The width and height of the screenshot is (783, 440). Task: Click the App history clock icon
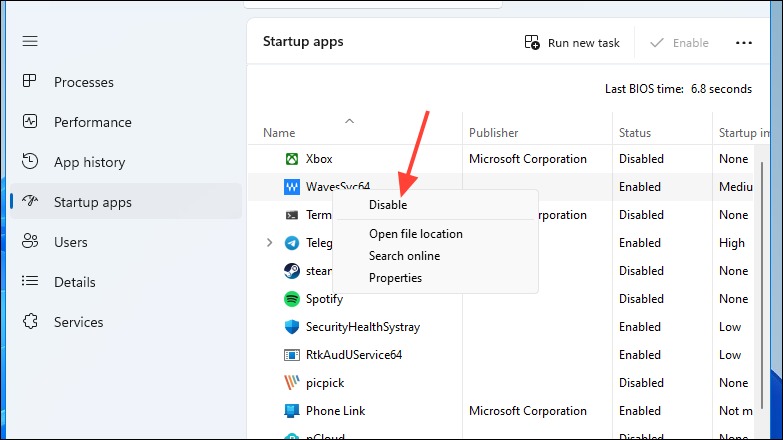click(30, 161)
